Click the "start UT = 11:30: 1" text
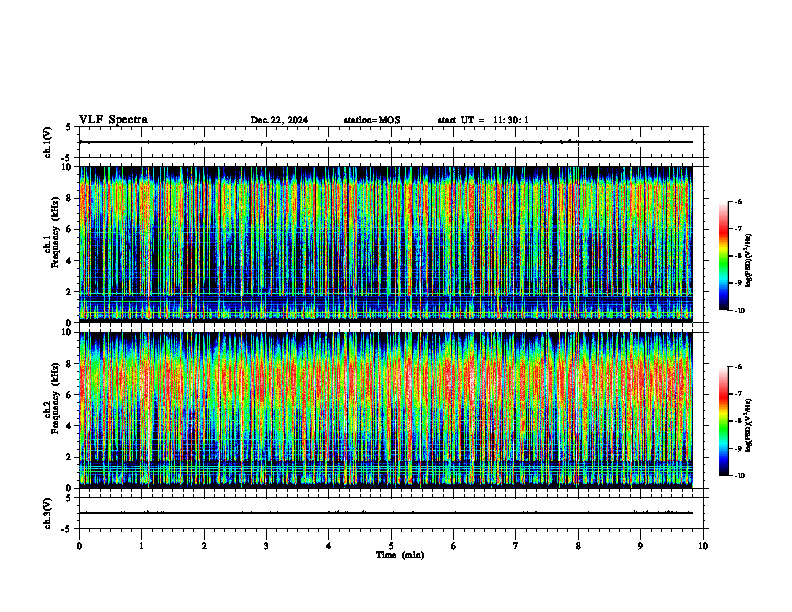 [x=483, y=120]
